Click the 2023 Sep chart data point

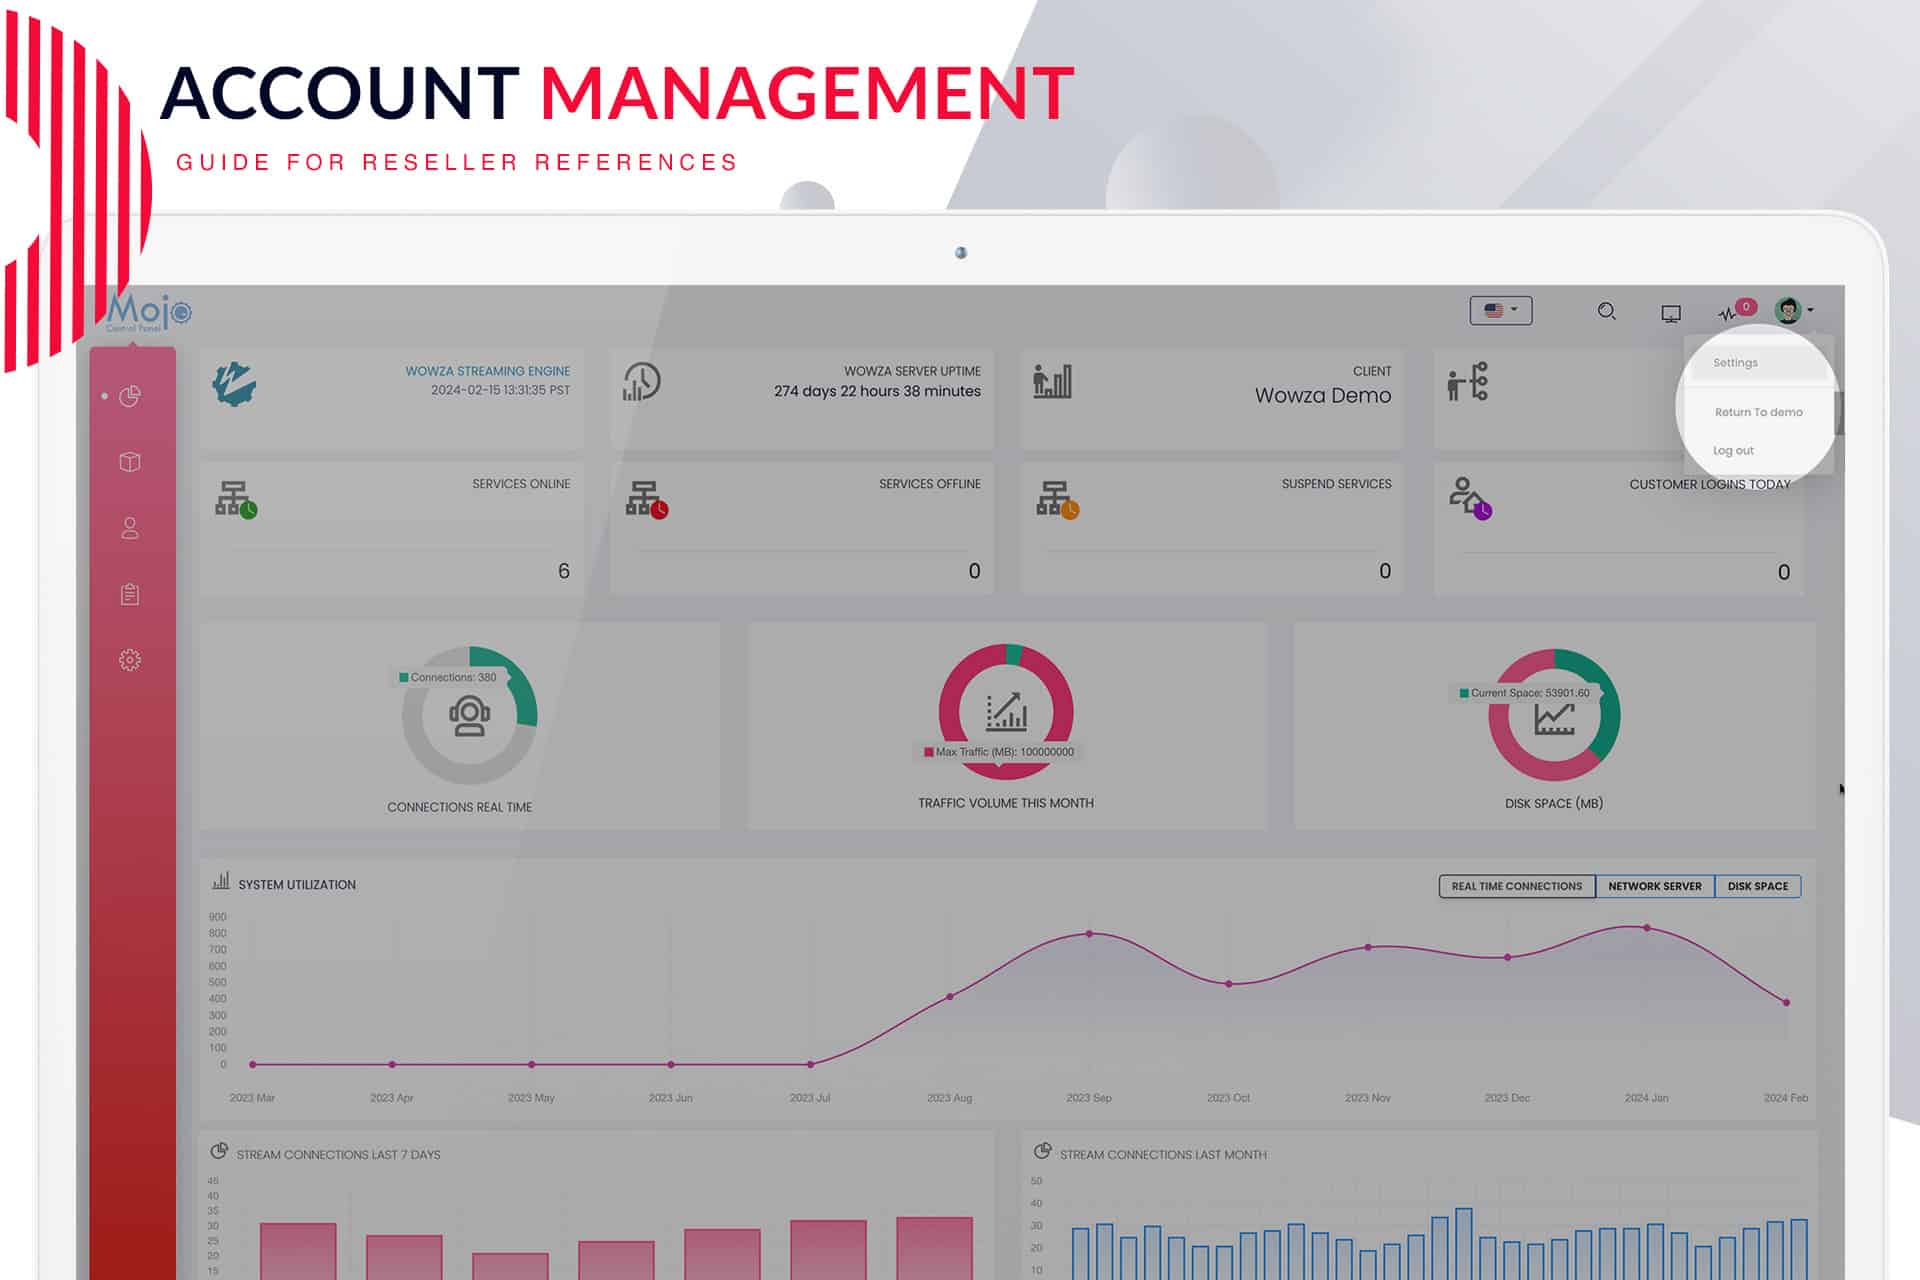(1089, 934)
